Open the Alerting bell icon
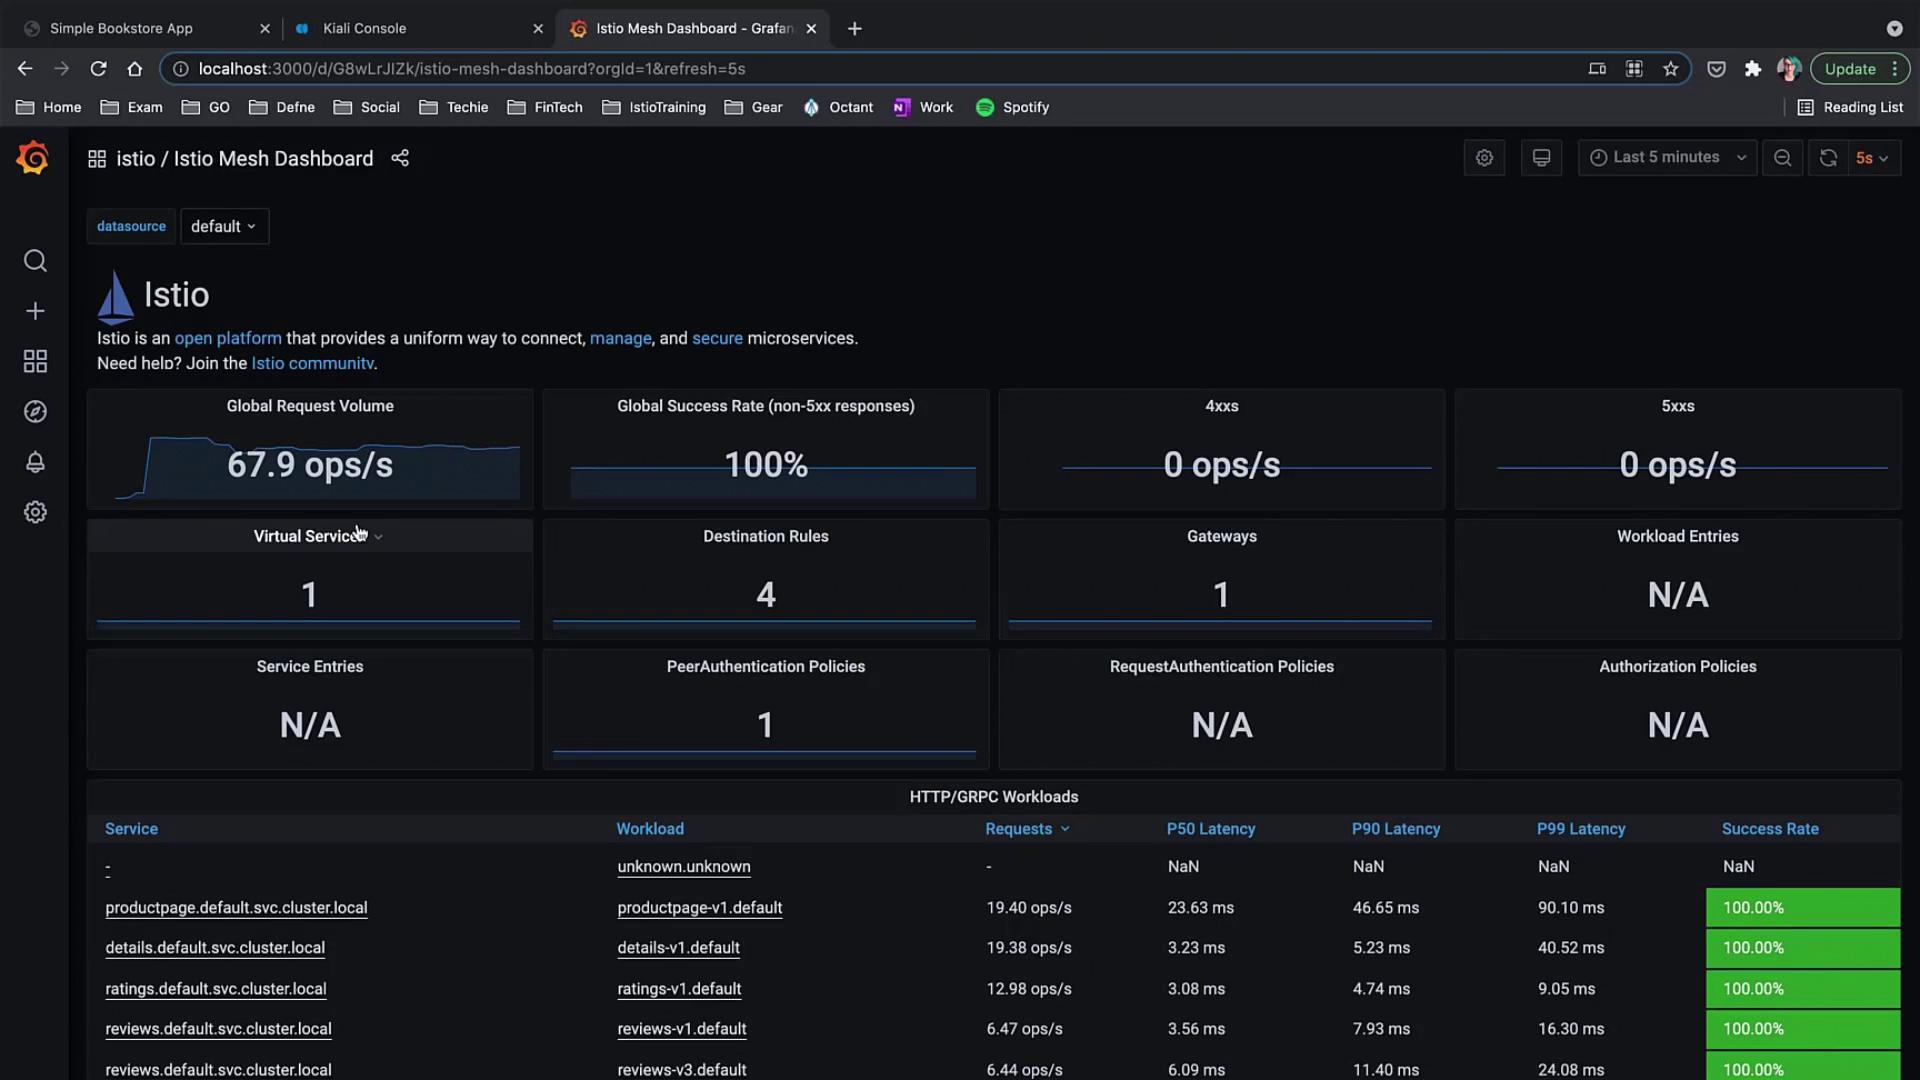Image resolution: width=1920 pixels, height=1080 pixels. click(35, 462)
